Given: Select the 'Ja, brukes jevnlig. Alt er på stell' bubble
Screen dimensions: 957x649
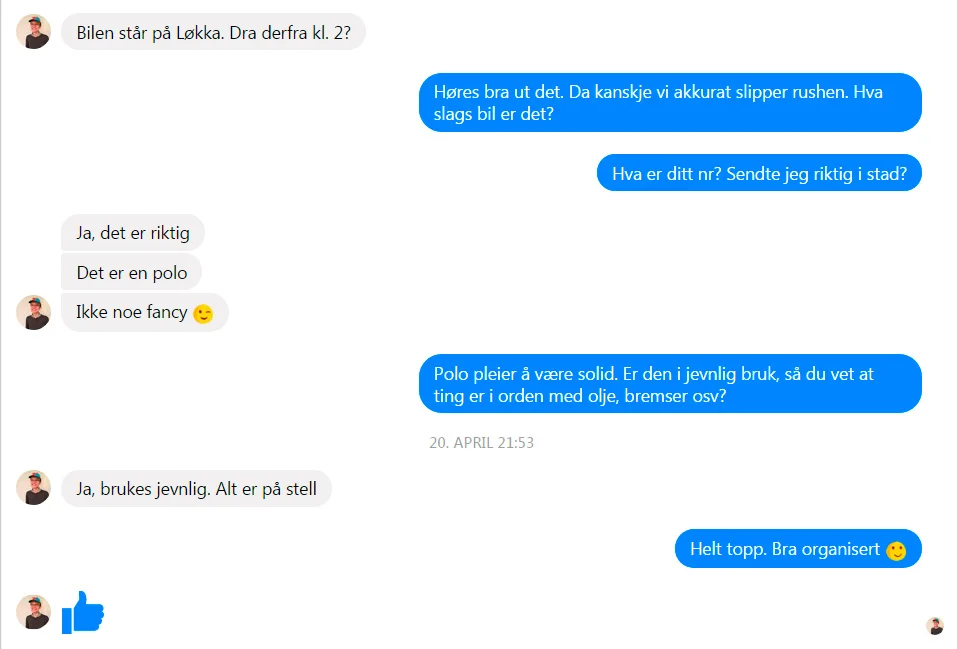Looking at the screenshot, I should tap(197, 488).
